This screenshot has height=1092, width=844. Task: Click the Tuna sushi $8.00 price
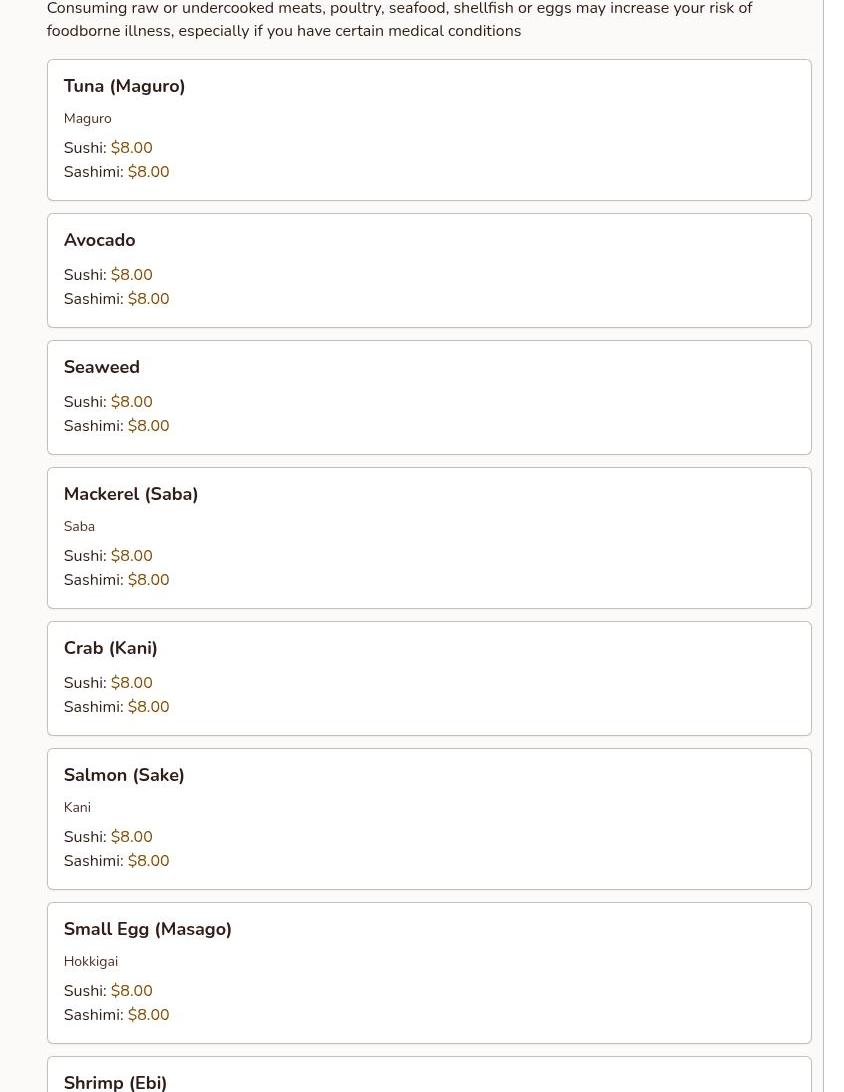click(131, 148)
